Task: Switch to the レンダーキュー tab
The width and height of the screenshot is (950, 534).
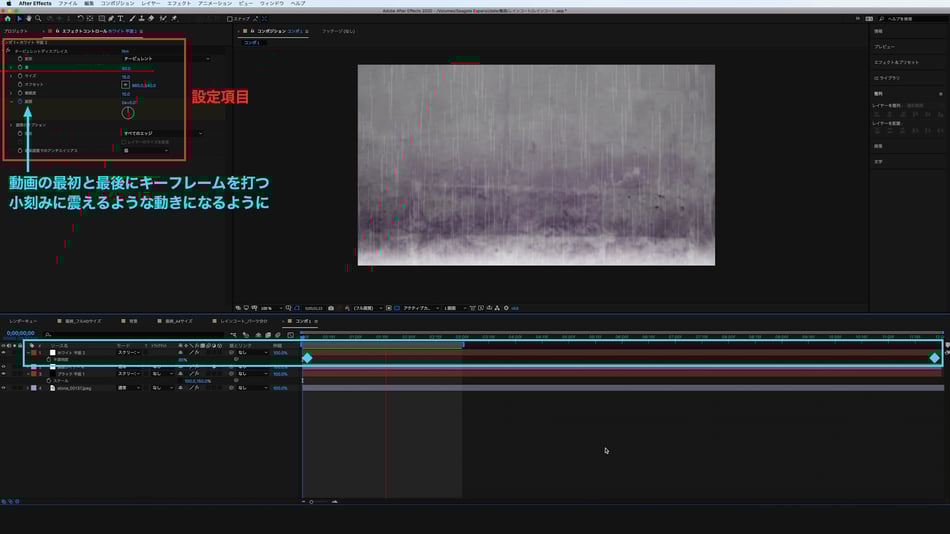Action: click(23, 321)
